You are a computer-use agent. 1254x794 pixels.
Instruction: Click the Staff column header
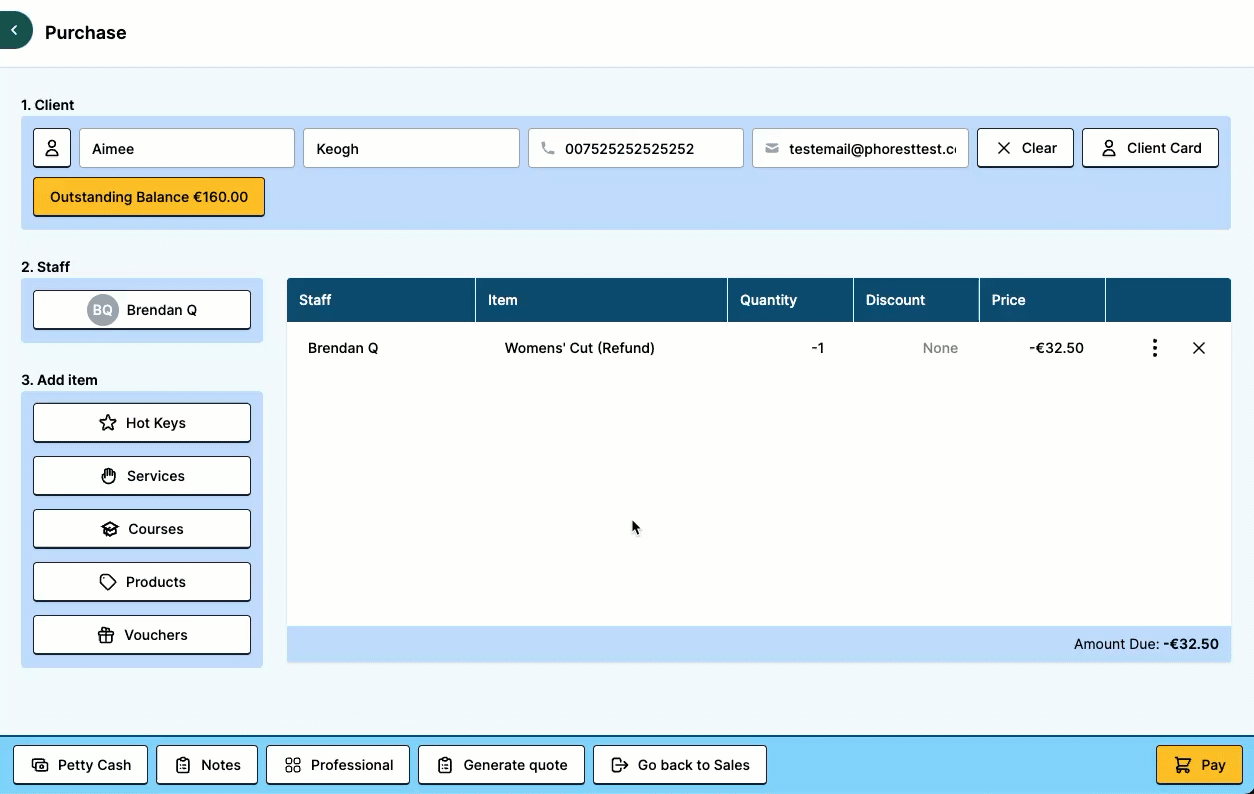tap(381, 300)
